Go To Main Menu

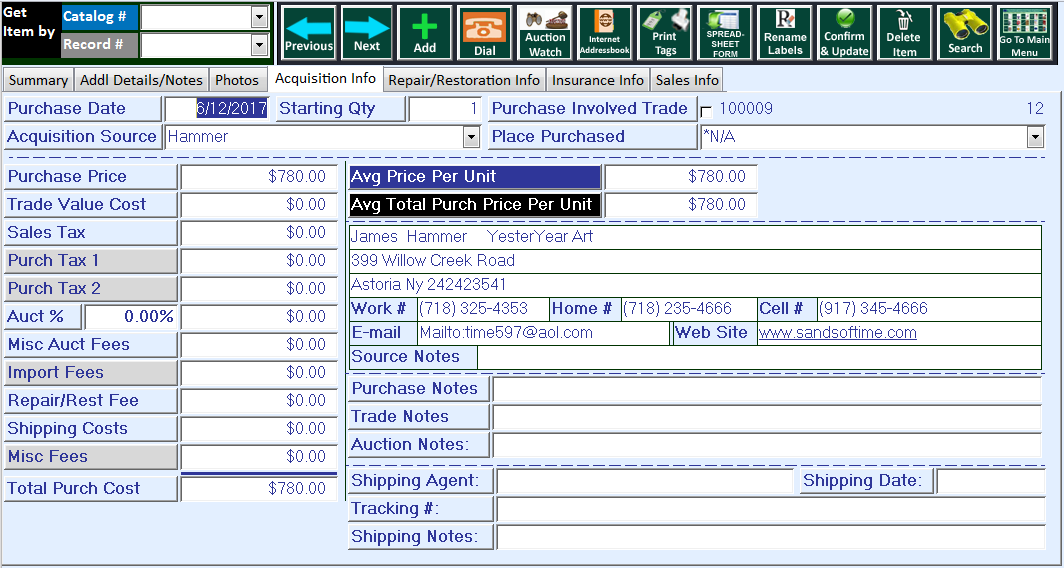(x=1024, y=33)
